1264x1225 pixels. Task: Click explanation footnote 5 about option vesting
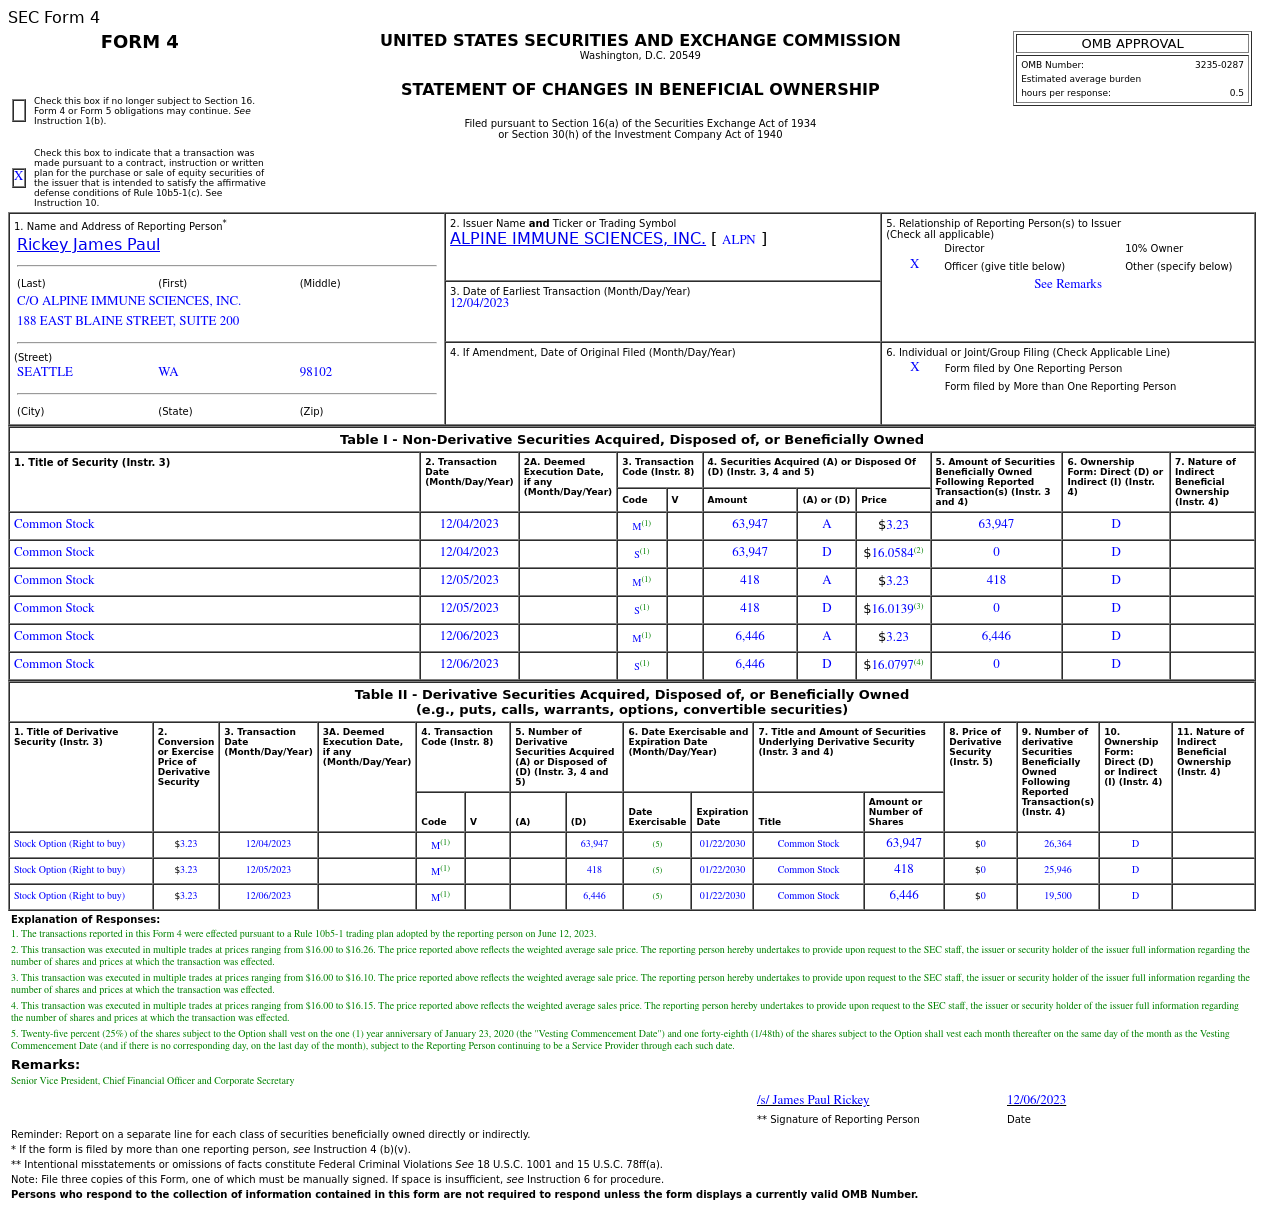[620, 1040]
